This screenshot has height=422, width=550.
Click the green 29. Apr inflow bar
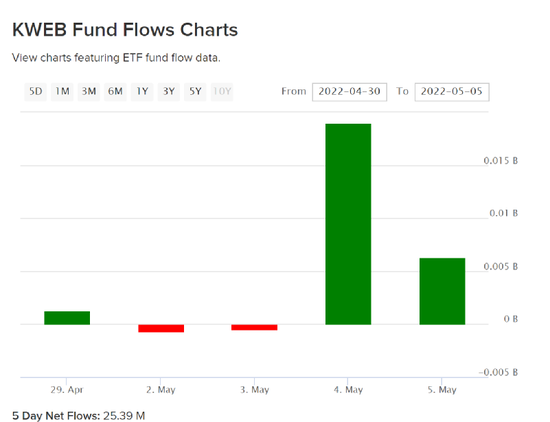[x=67, y=318]
